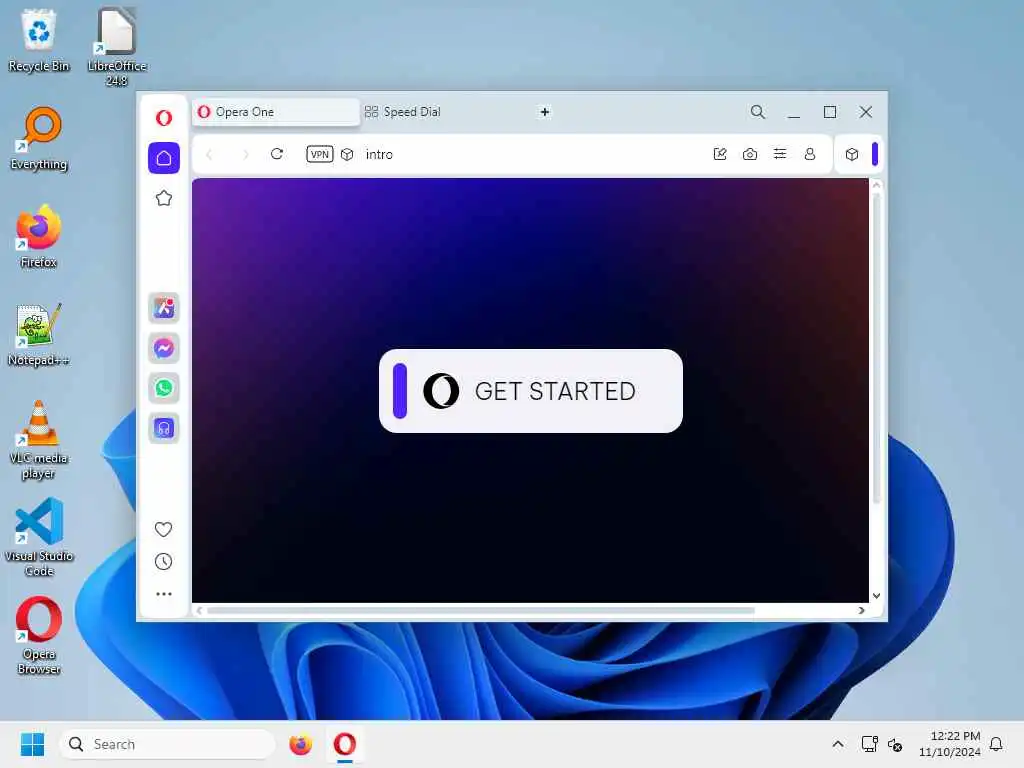Click the purple bar at toolbar end

pyautogui.click(x=875, y=154)
